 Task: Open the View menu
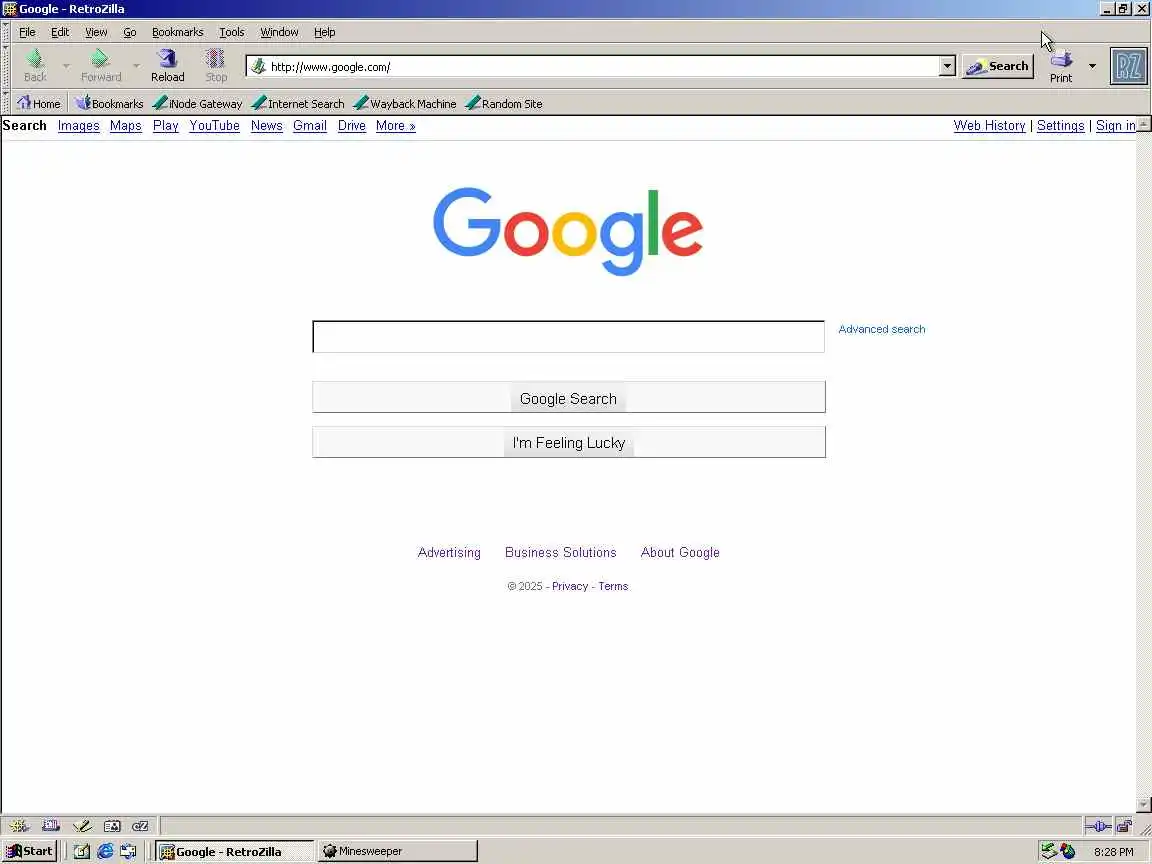[96, 32]
